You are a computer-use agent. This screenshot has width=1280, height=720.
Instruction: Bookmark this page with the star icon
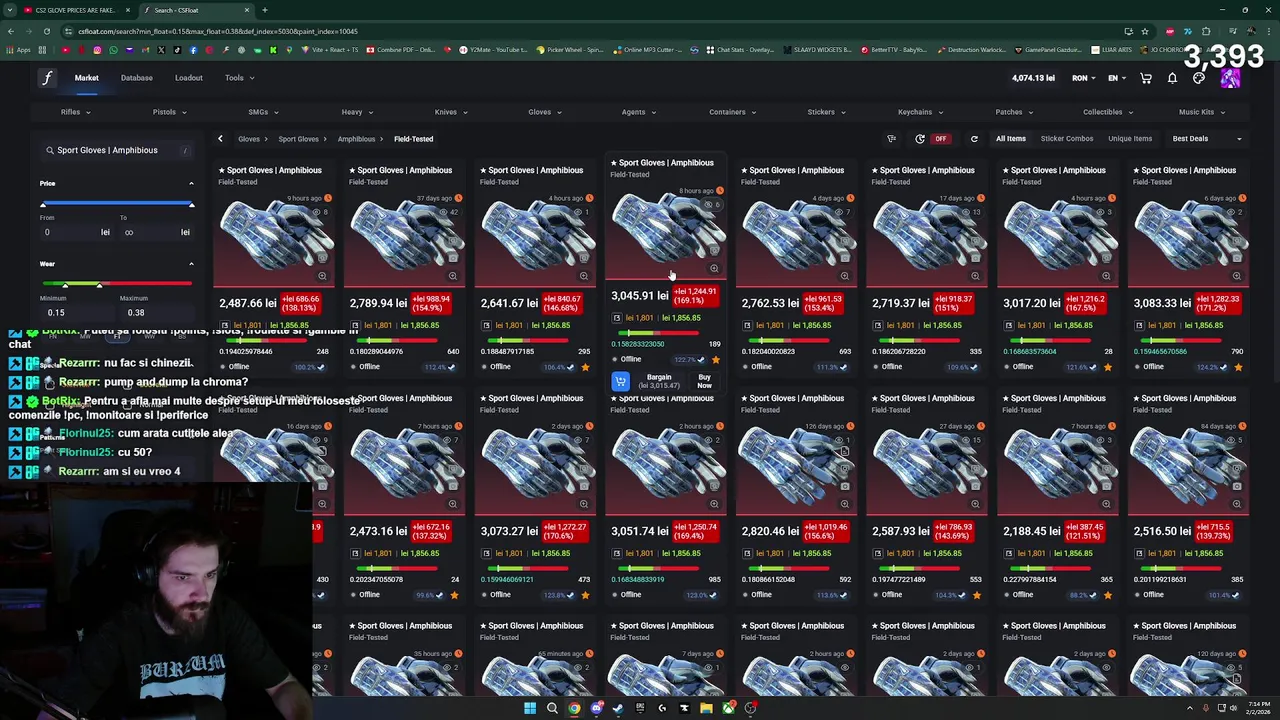coord(1145,31)
